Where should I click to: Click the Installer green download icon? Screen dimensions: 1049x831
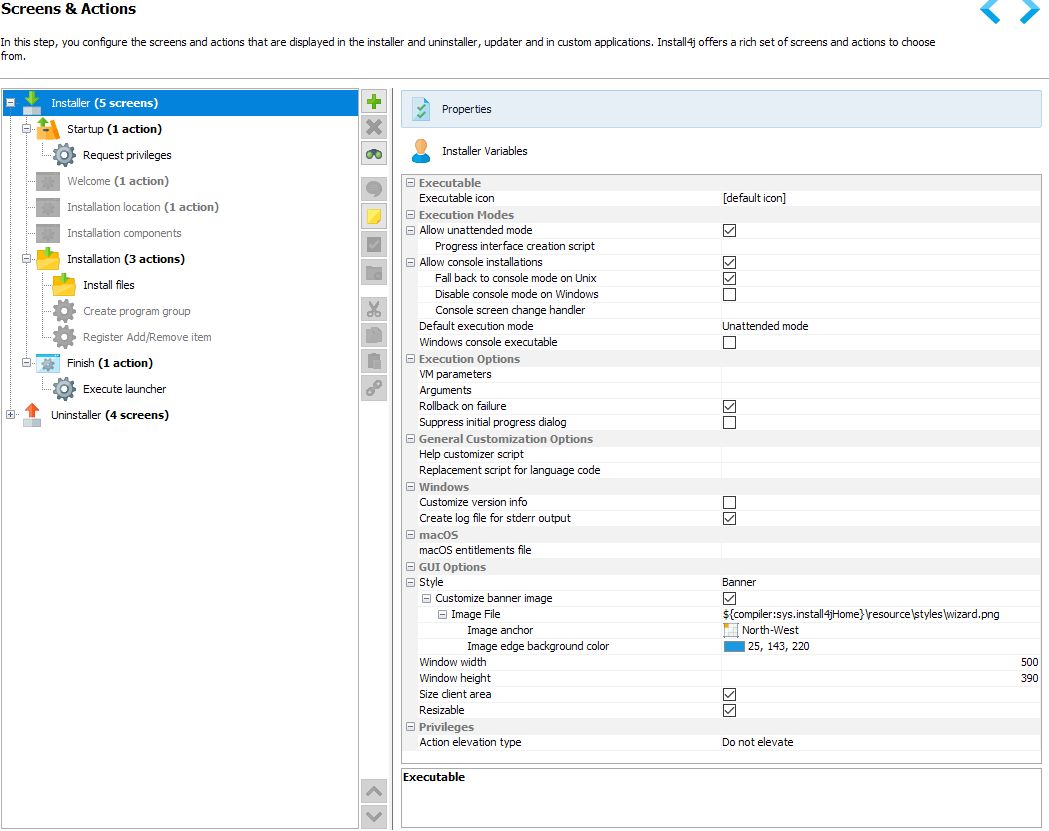click(x=31, y=102)
